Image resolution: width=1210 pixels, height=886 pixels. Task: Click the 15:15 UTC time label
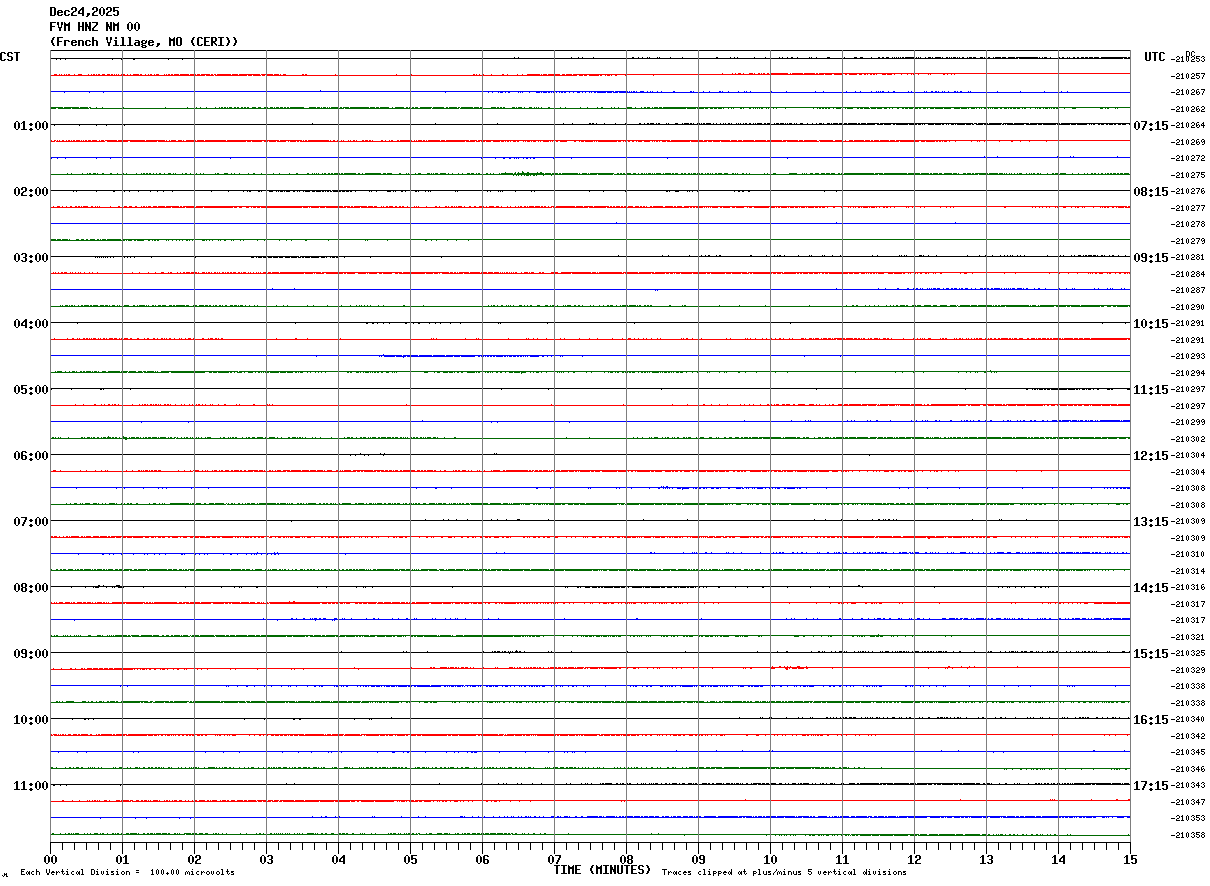[1150, 653]
